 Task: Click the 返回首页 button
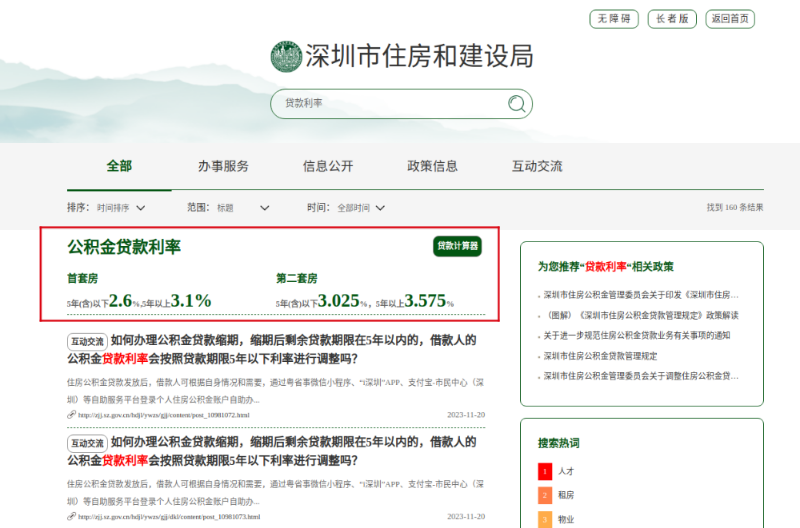click(x=730, y=19)
